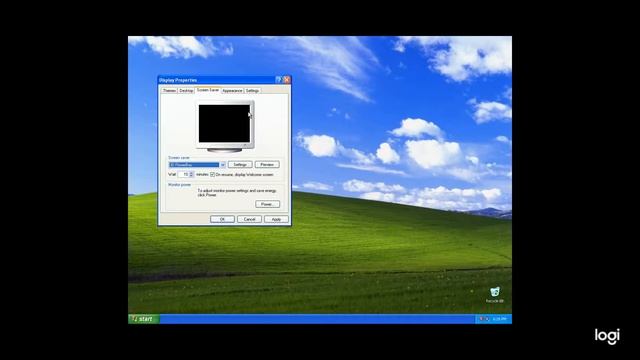Click the wait minutes number field

pyautogui.click(x=184, y=174)
